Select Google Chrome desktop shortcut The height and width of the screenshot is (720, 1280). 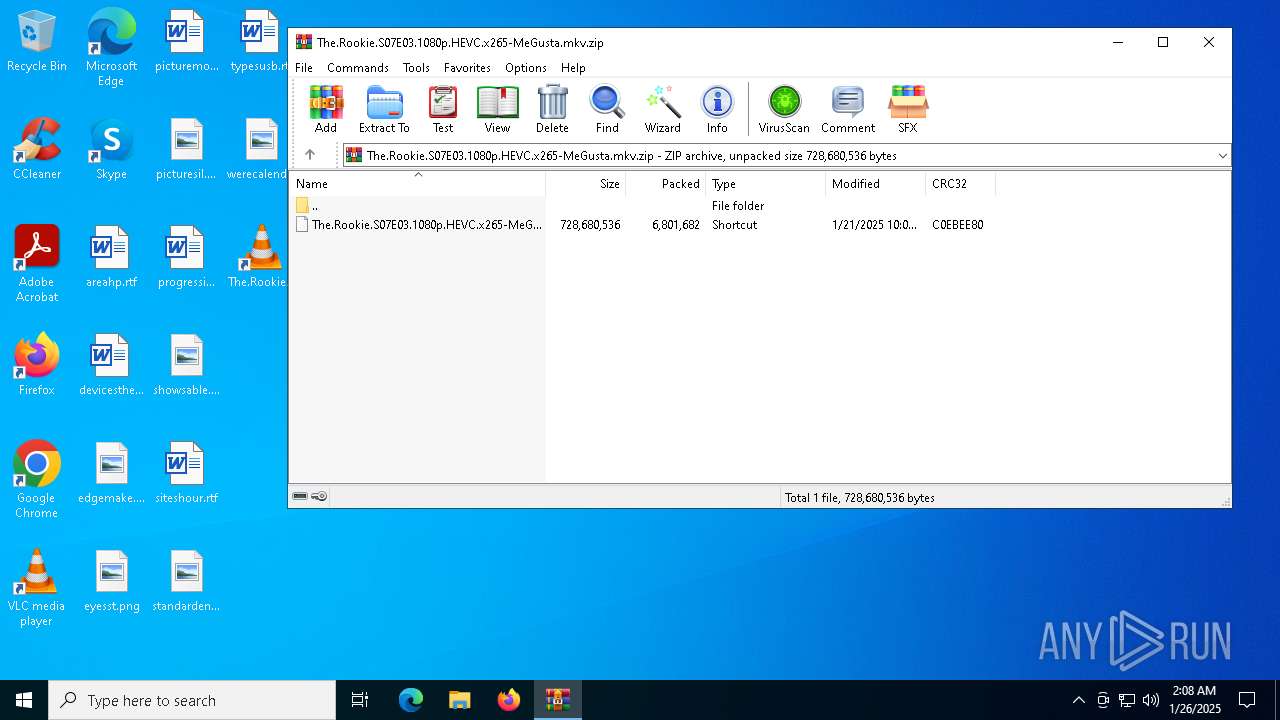point(37,480)
